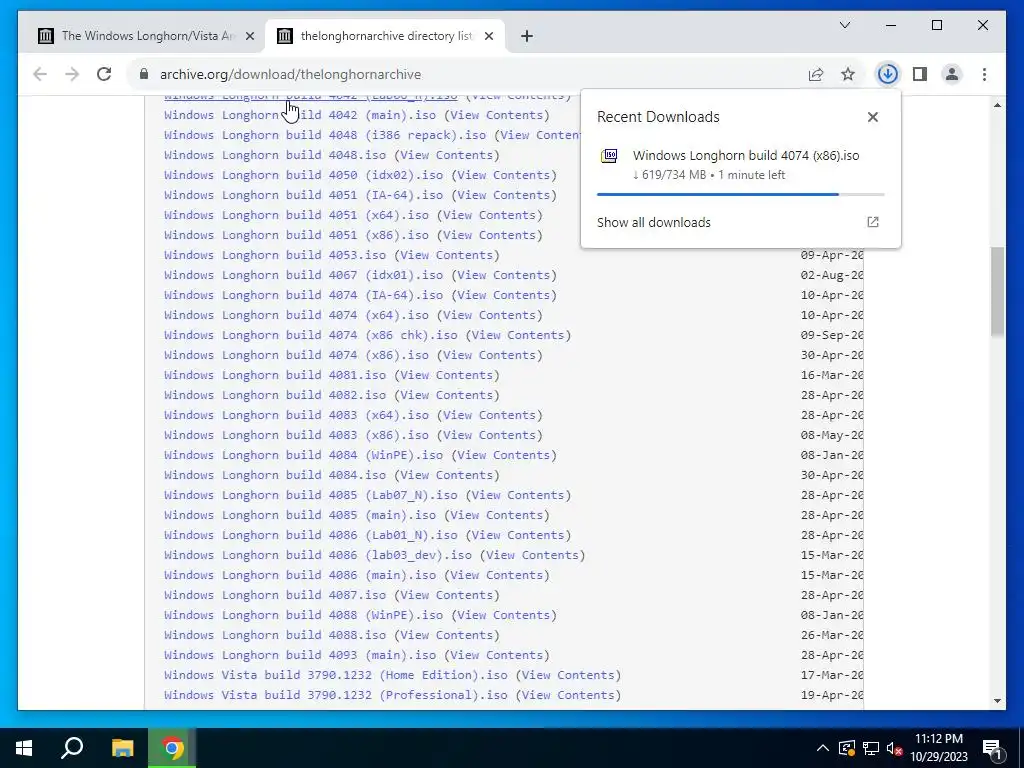View Contents of build 4051 (x64).iso

pyautogui.click(x=489, y=215)
